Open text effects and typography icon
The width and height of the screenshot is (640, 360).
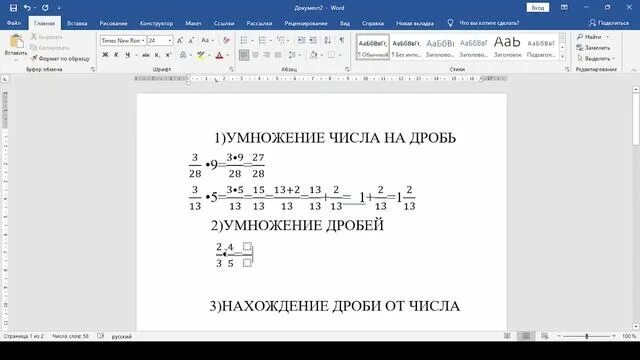click(183, 55)
